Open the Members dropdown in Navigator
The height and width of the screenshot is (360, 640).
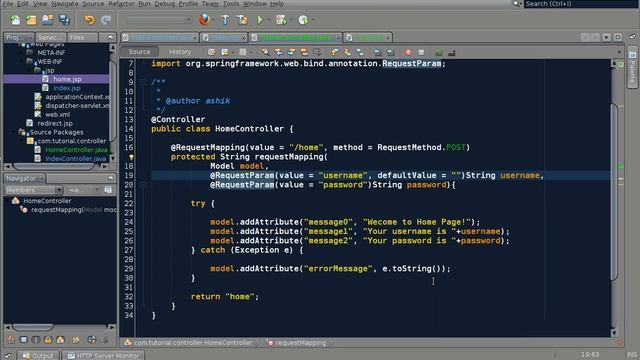33,190
